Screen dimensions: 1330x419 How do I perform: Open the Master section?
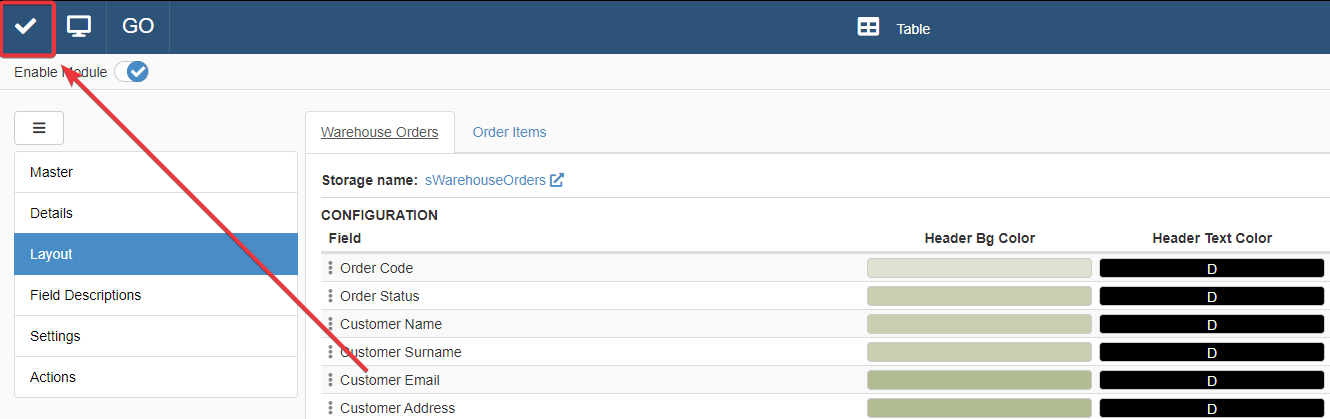coord(156,172)
